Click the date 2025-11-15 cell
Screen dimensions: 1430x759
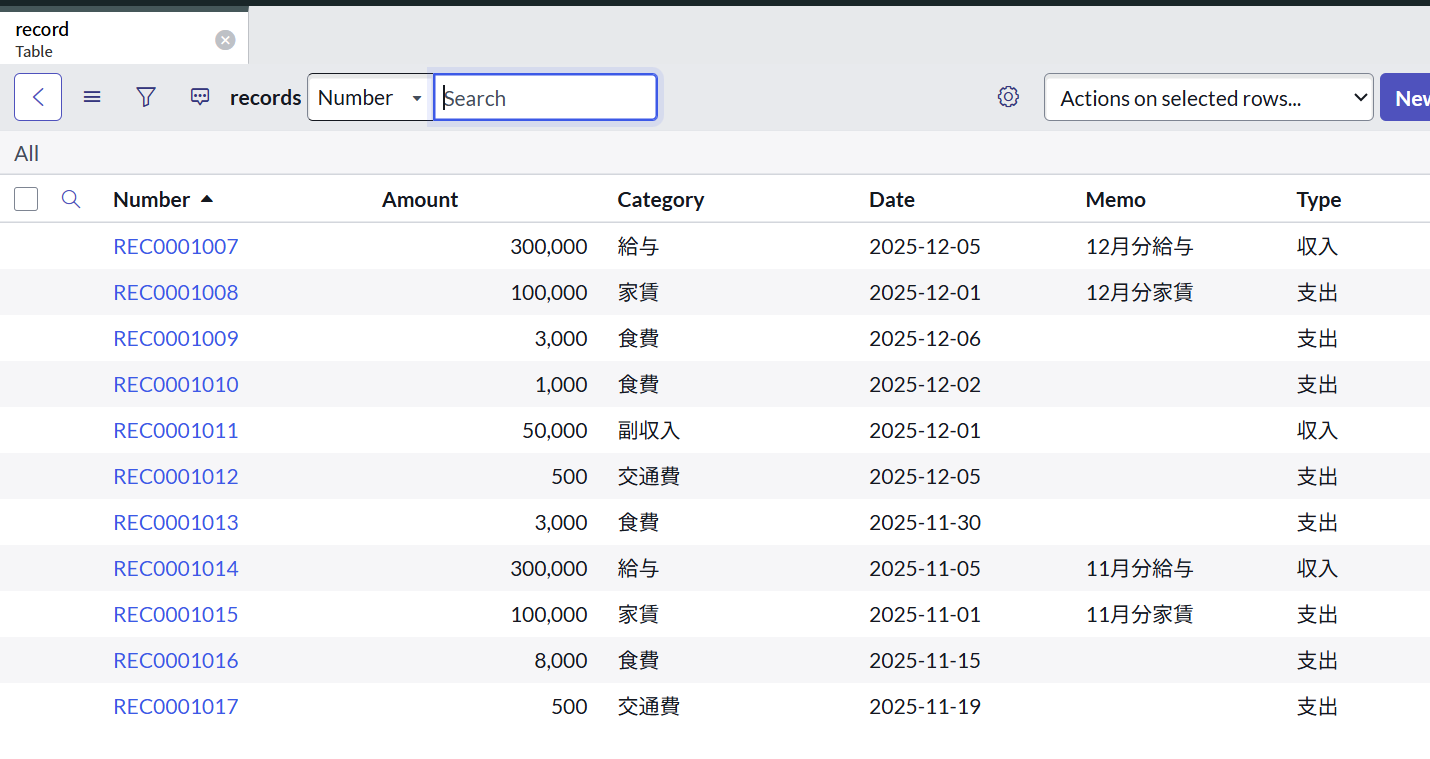tap(925, 660)
